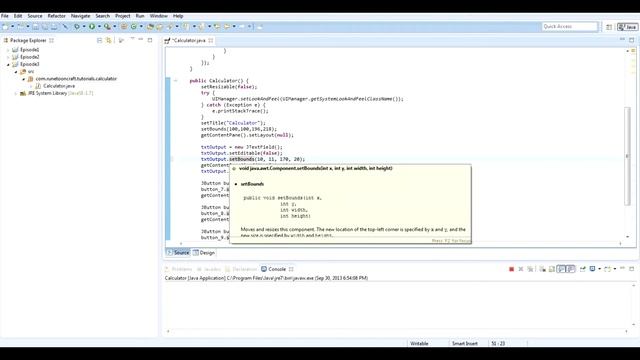Terminate the program with red stop icon
The image size is (640, 360).
pos(511,269)
